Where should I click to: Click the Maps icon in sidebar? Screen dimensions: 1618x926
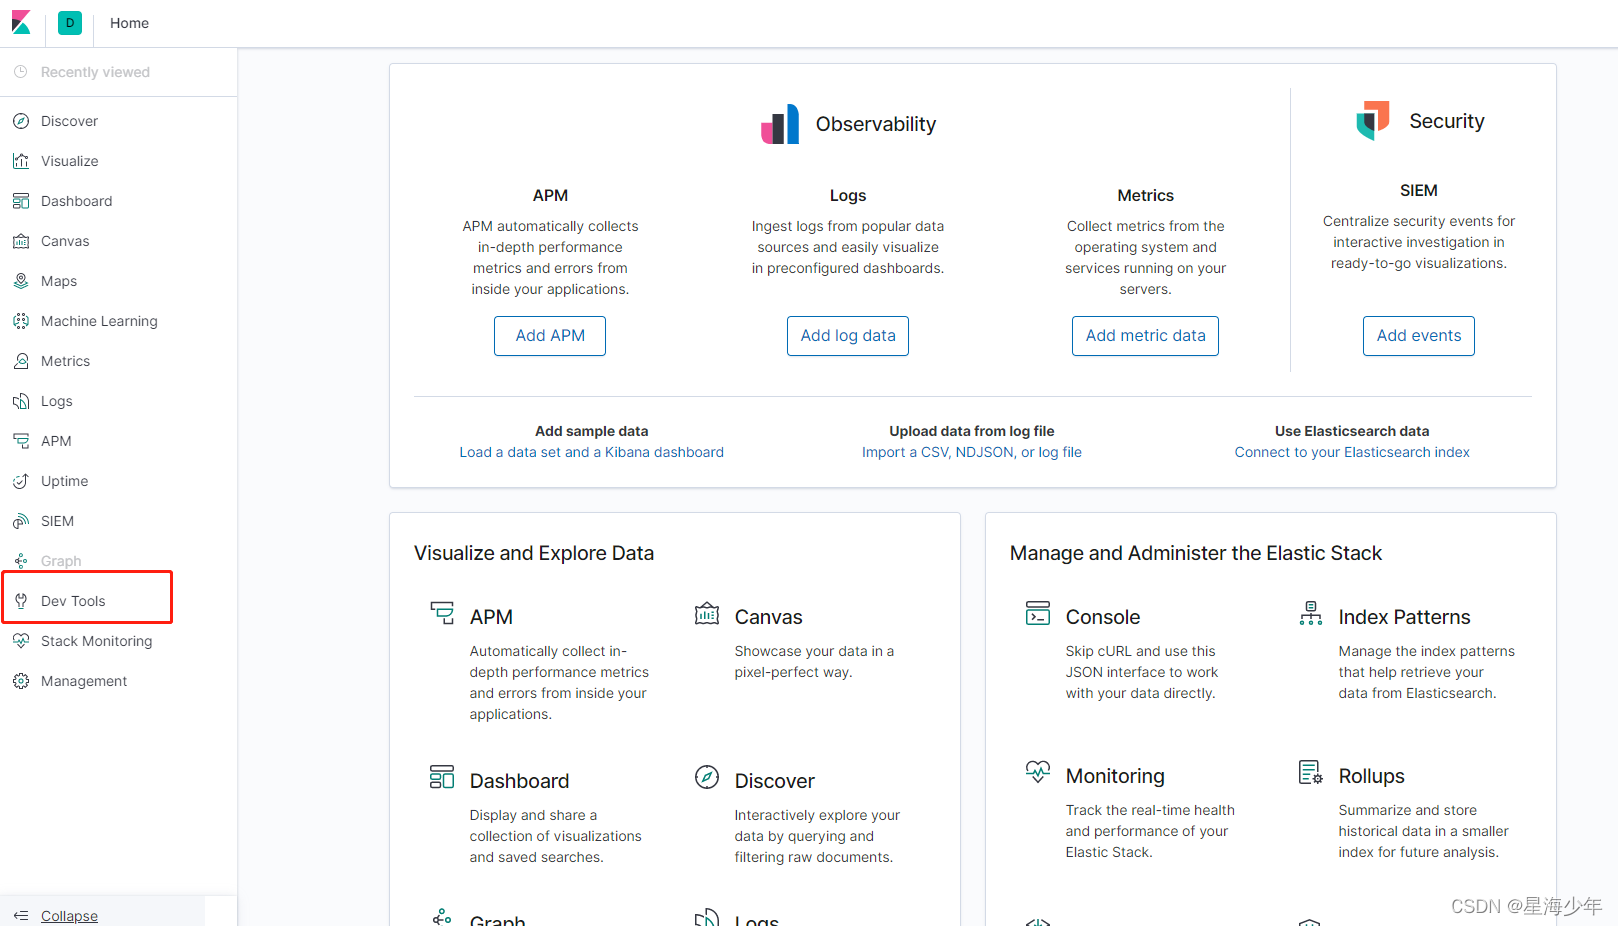(21, 281)
